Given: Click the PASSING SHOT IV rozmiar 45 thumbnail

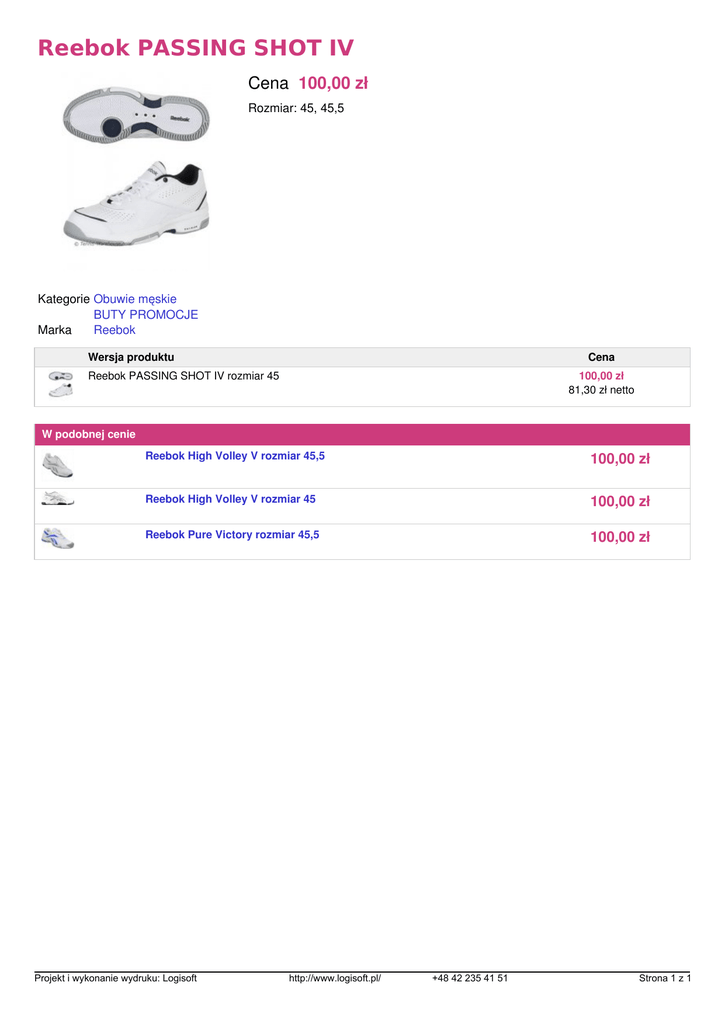Looking at the screenshot, I should [60, 386].
